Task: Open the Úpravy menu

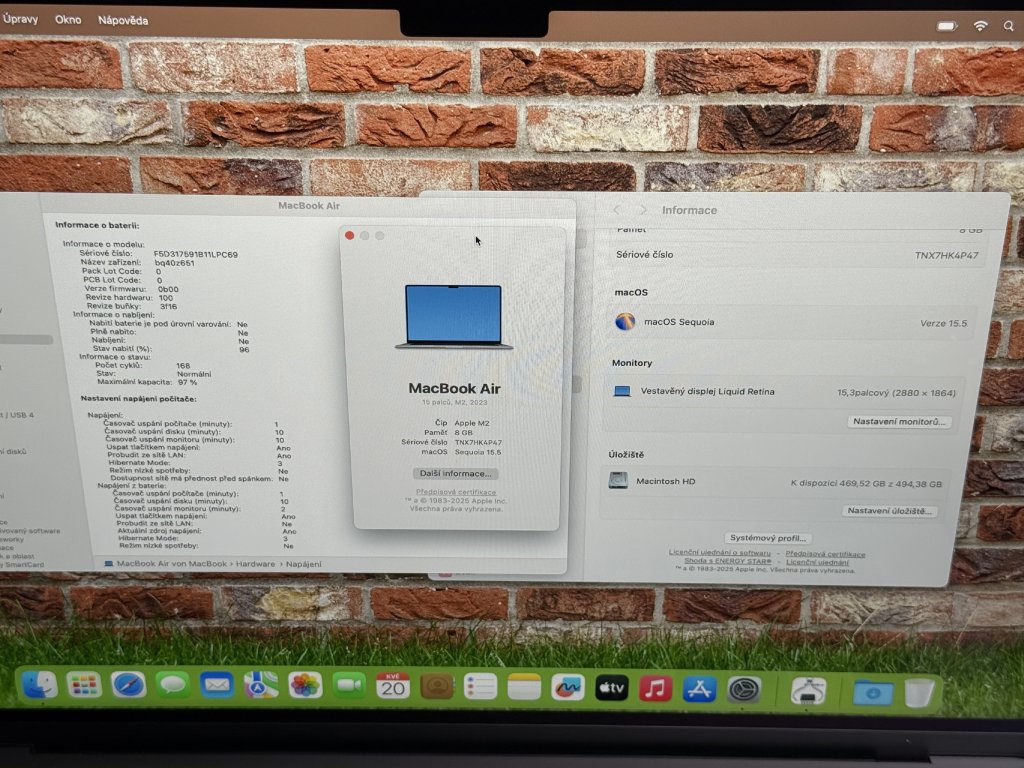Action: (20, 19)
